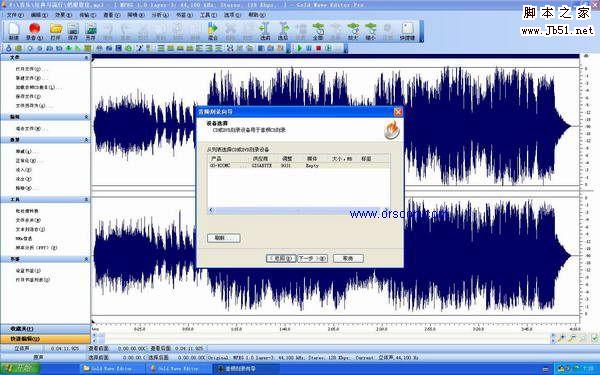Collapse the 编辑 section in the sidebar
Screen dimensions: 600x375
pyautogui.click(x=86, y=117)
